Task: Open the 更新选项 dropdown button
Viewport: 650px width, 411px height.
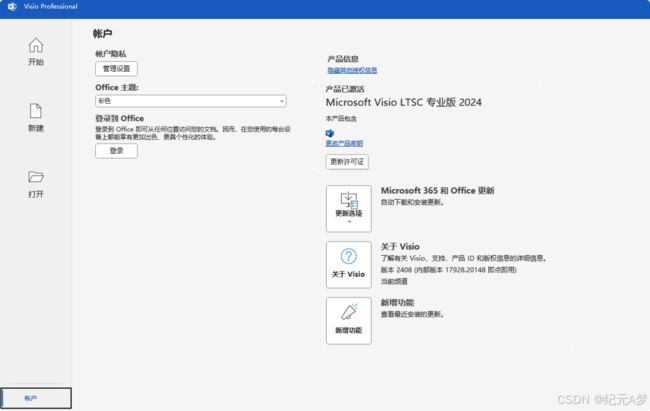Action: pyautogui.click(x=349, y=209)
